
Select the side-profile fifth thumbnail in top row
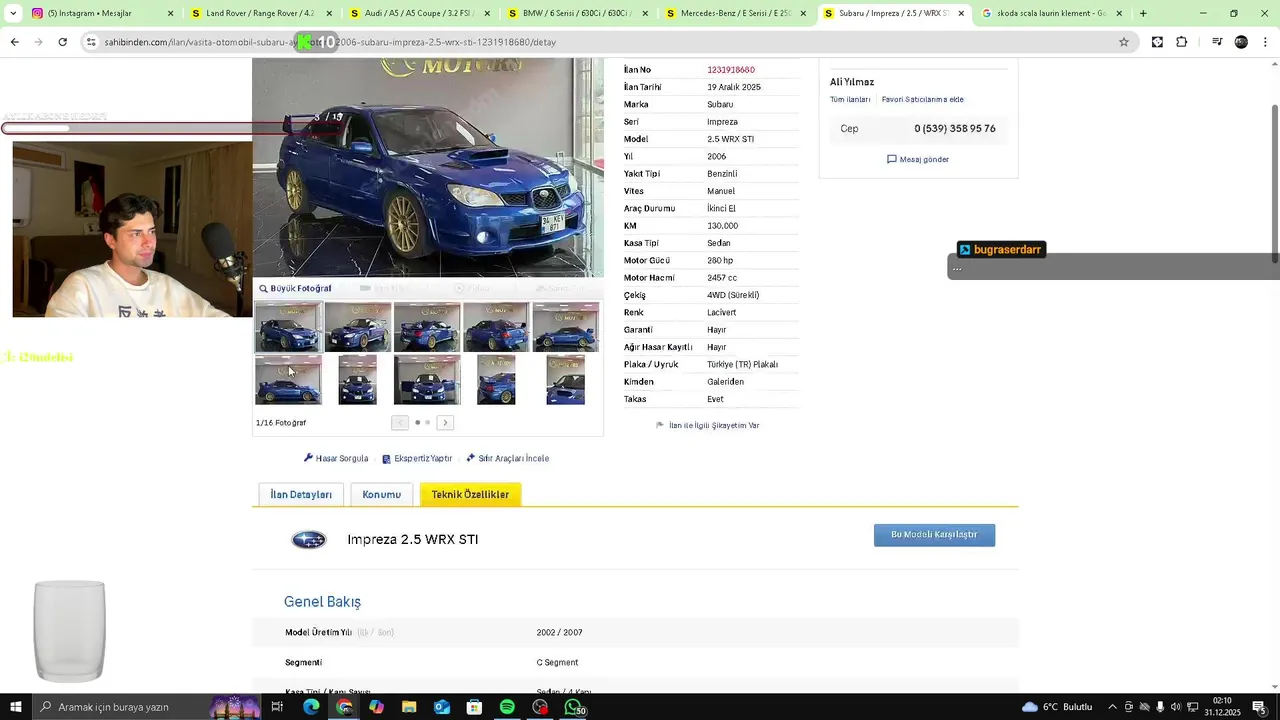[x=566, y=326]
